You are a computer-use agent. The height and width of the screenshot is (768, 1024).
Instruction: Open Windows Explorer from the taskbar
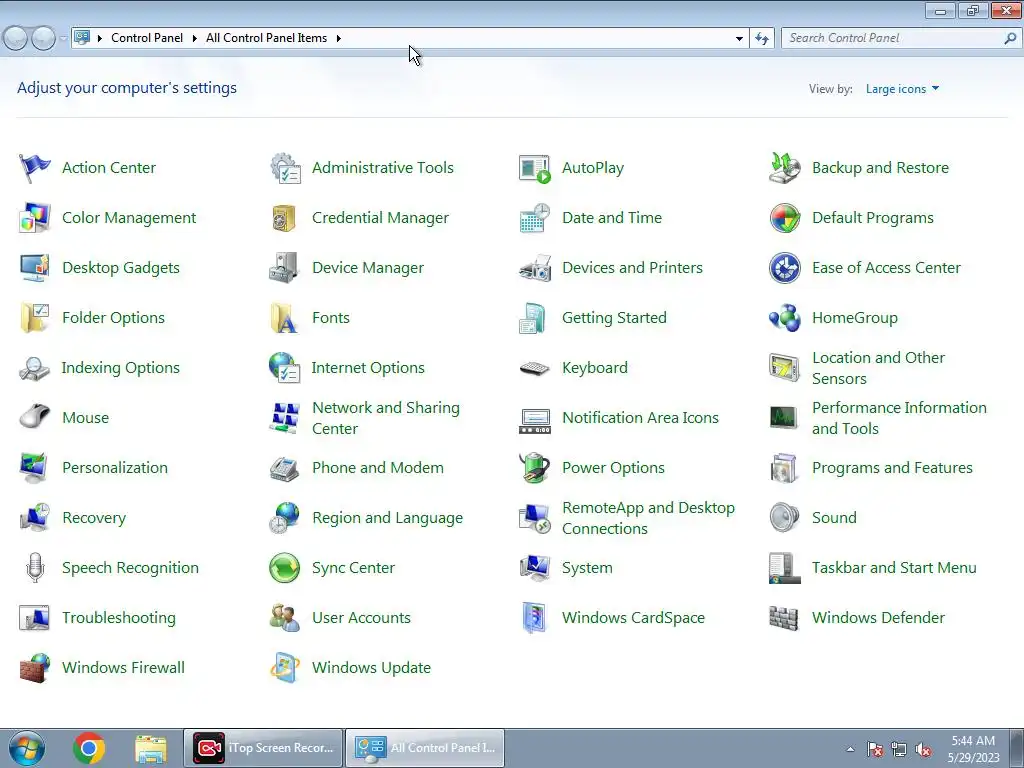[x=151, y=748]
